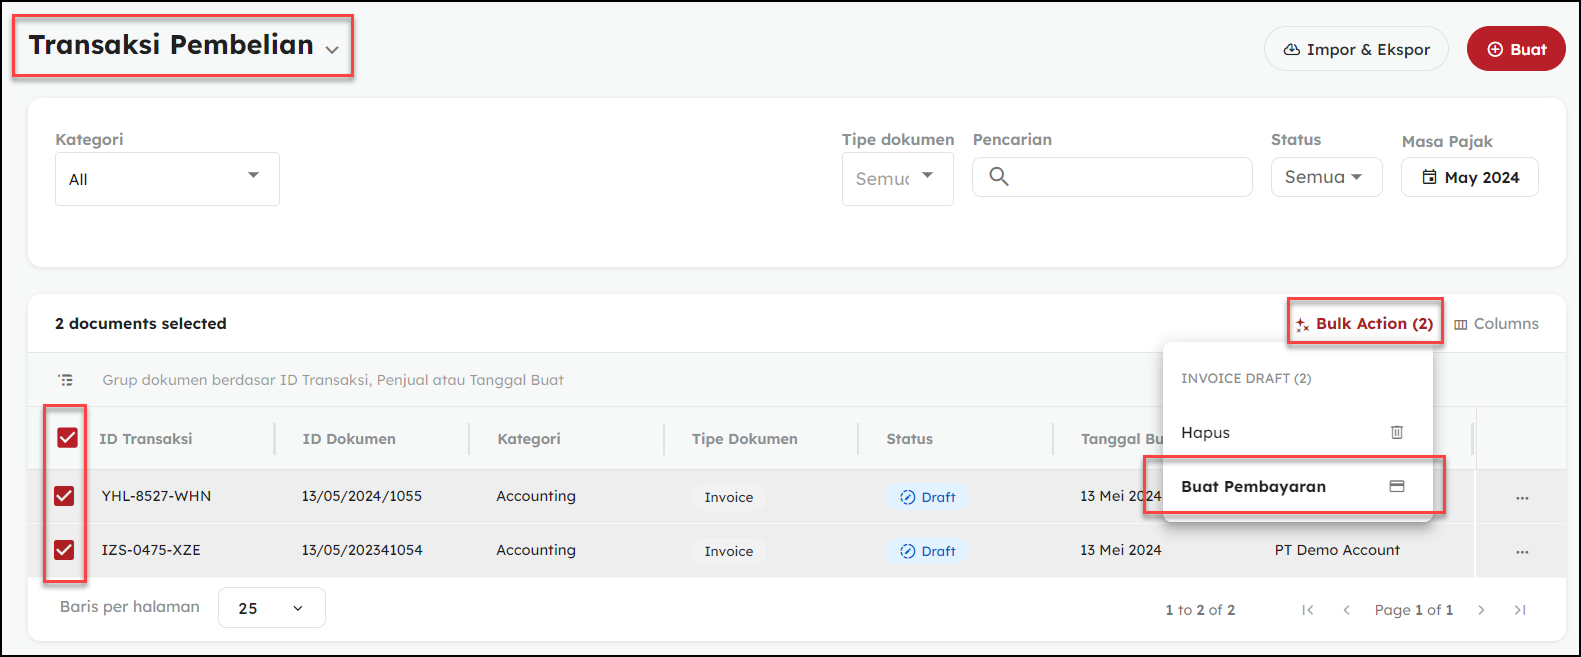
Task: Go to the next page arrow
Action: point(1481,610)
